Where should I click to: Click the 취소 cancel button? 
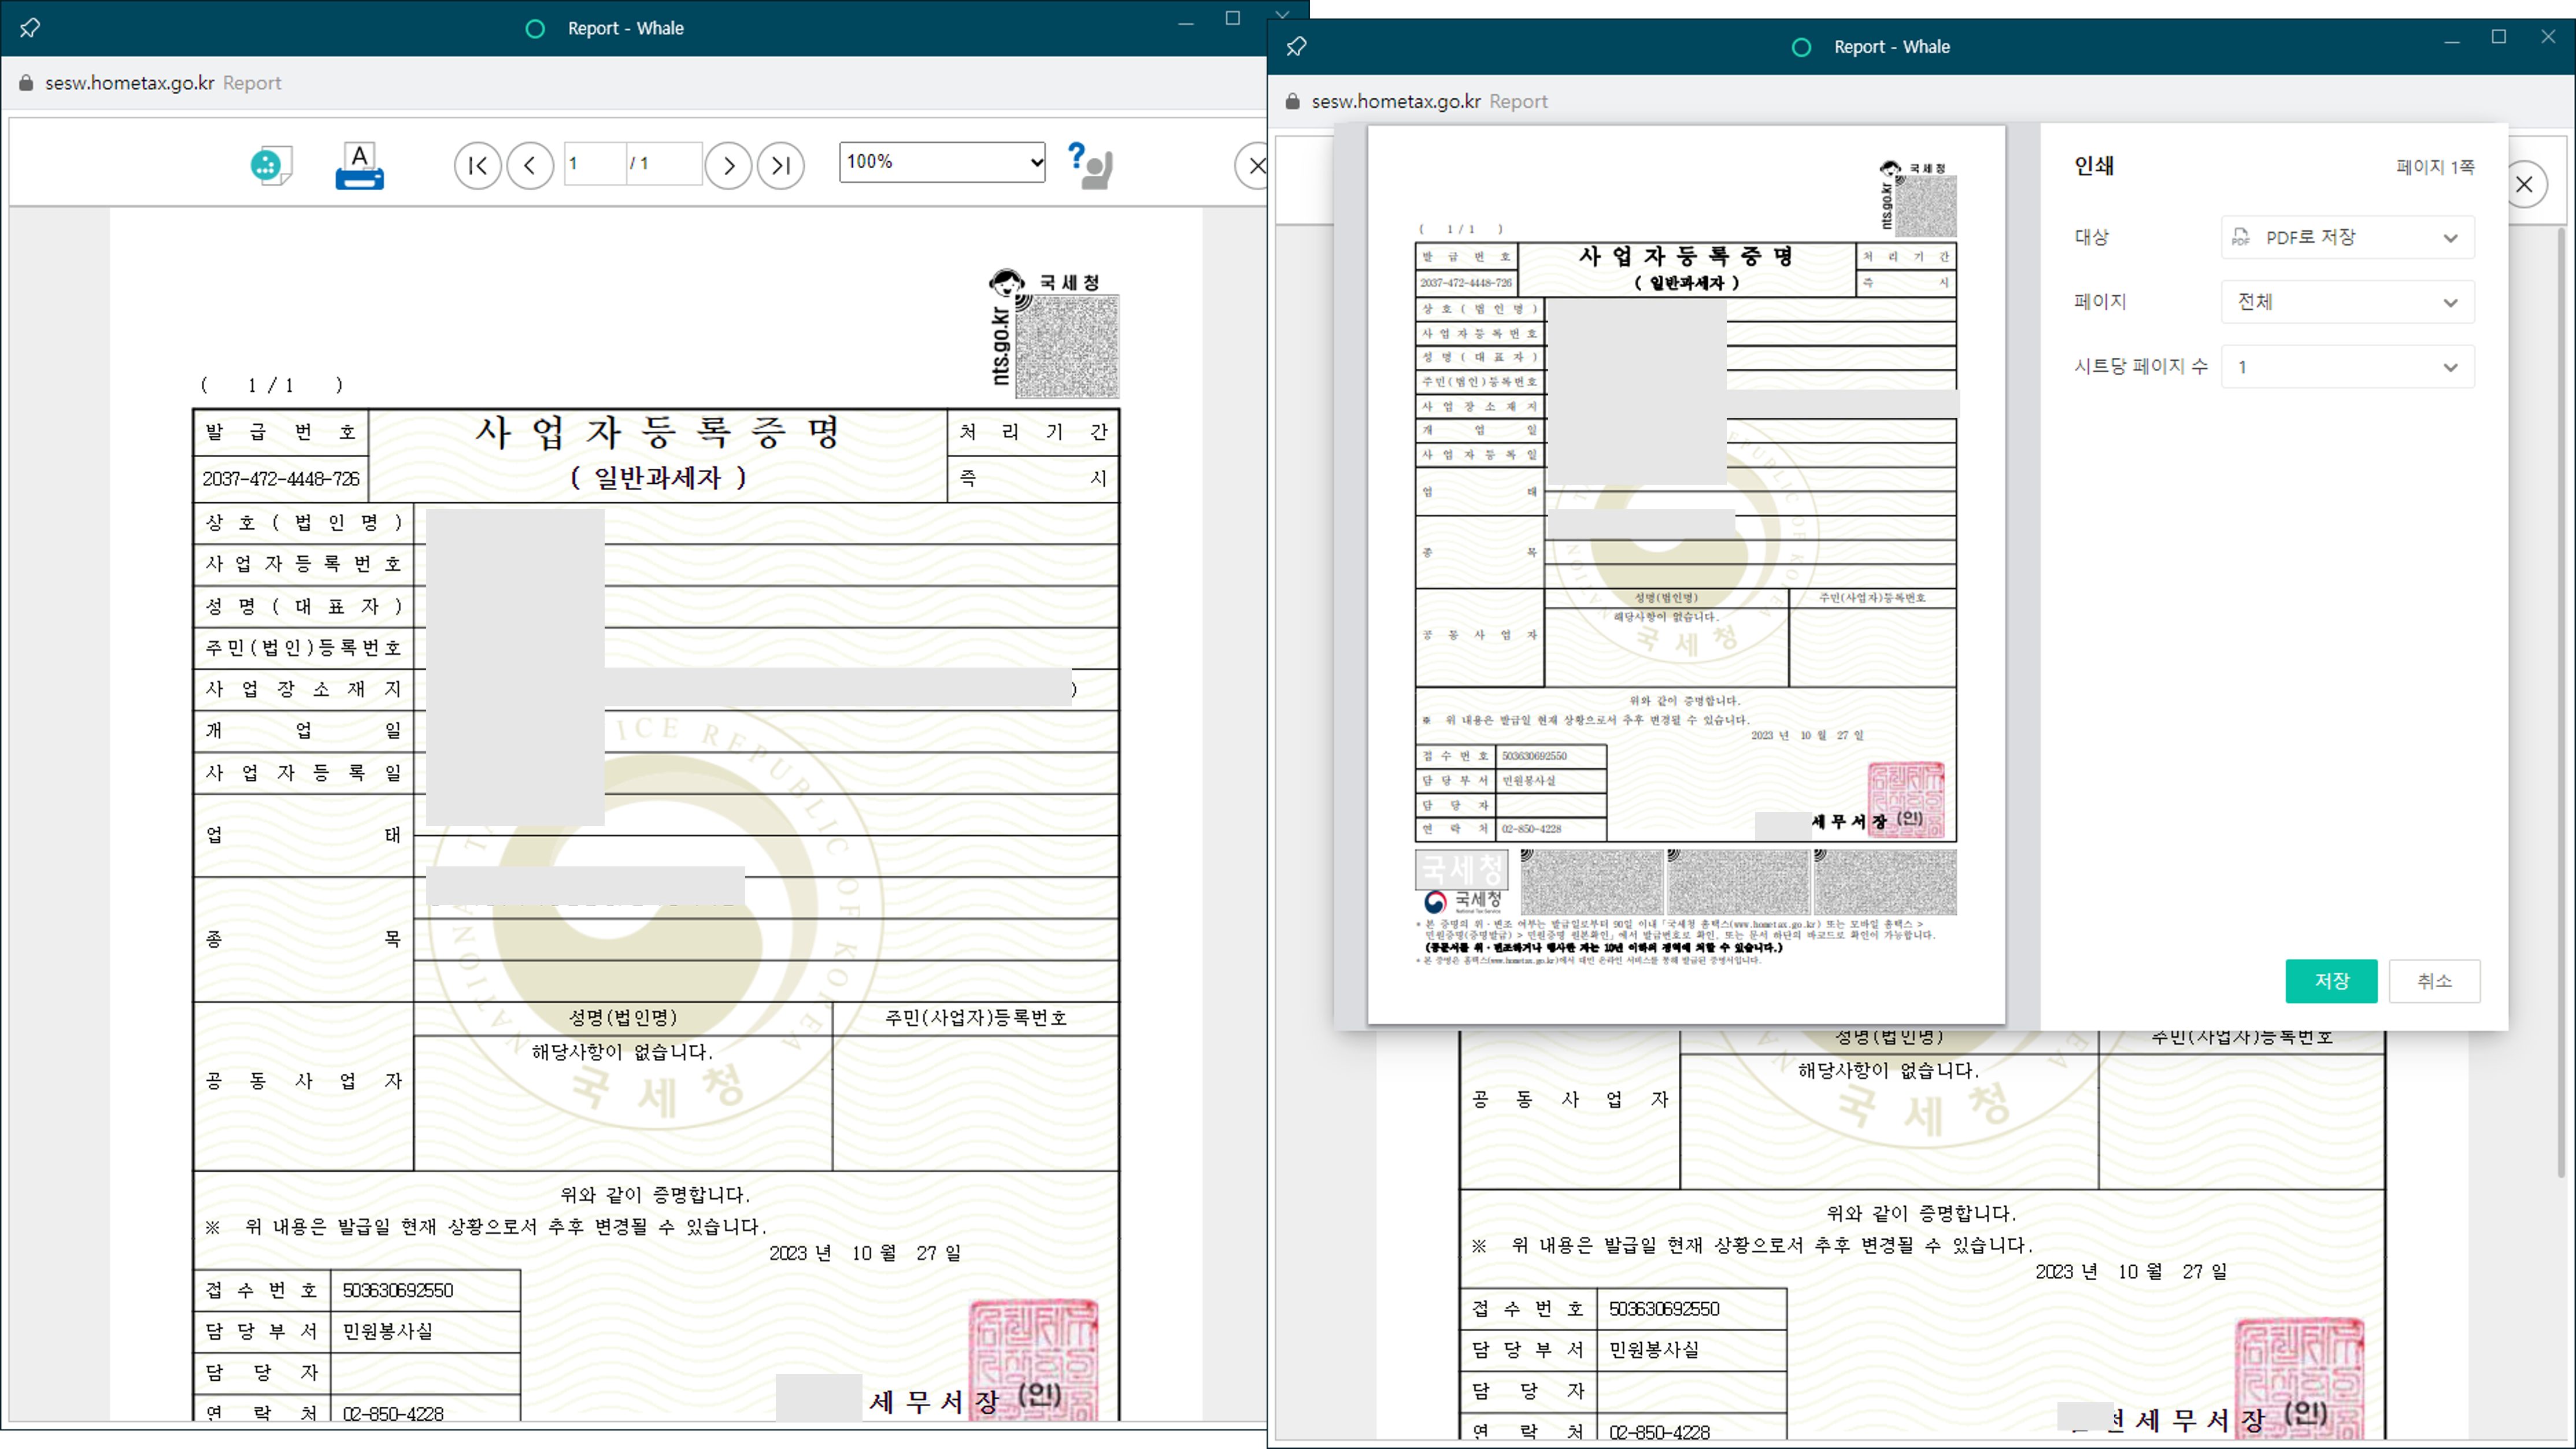point(2434,981)
